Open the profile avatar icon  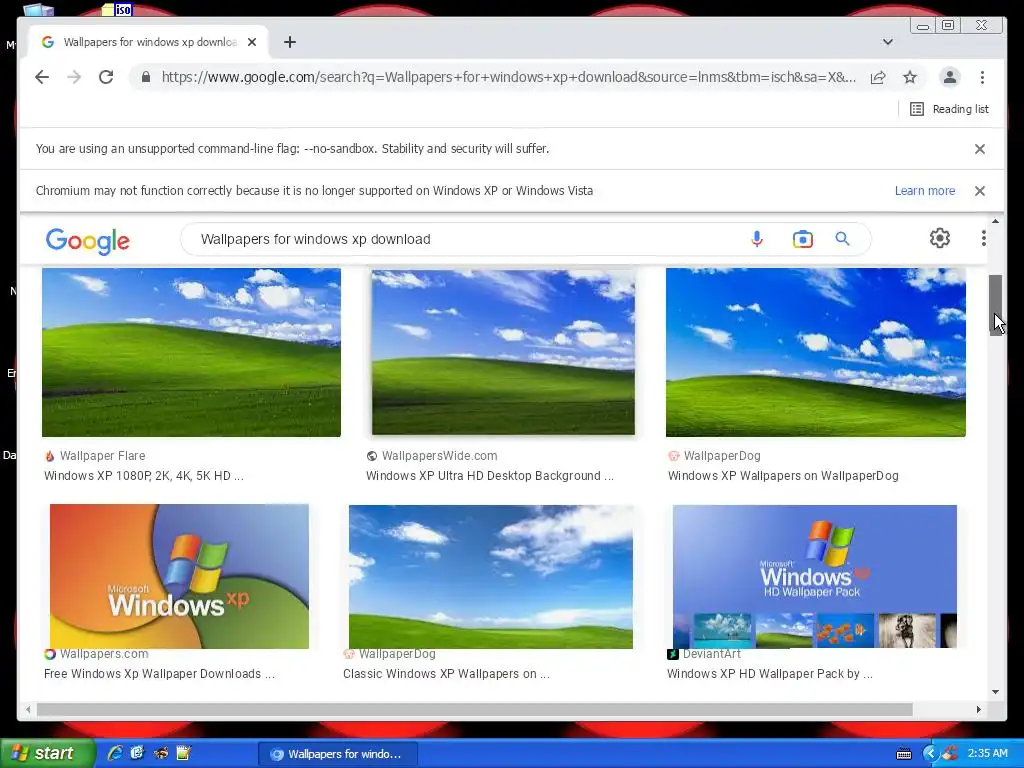(x=950, y=77)
